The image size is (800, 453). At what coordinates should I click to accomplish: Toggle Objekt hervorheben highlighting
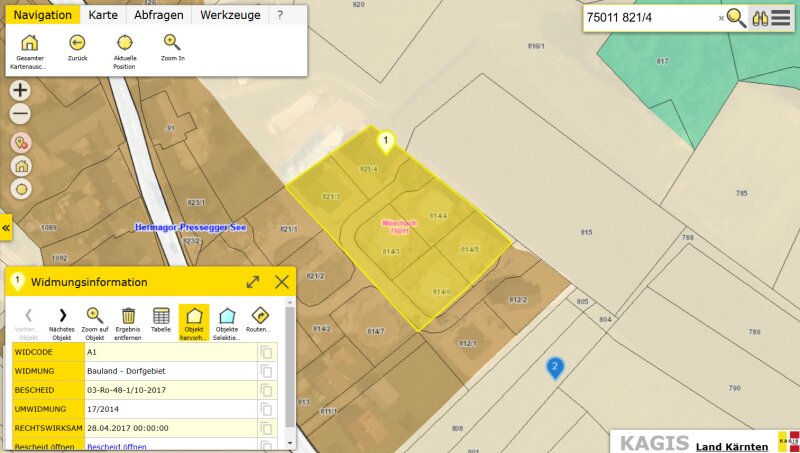click(x=194, y=316)
